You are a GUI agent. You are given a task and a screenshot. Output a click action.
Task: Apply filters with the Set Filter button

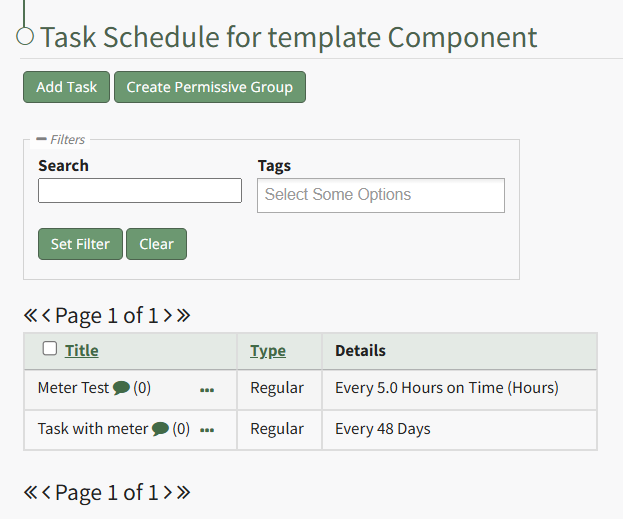click(x=80, y=244)
